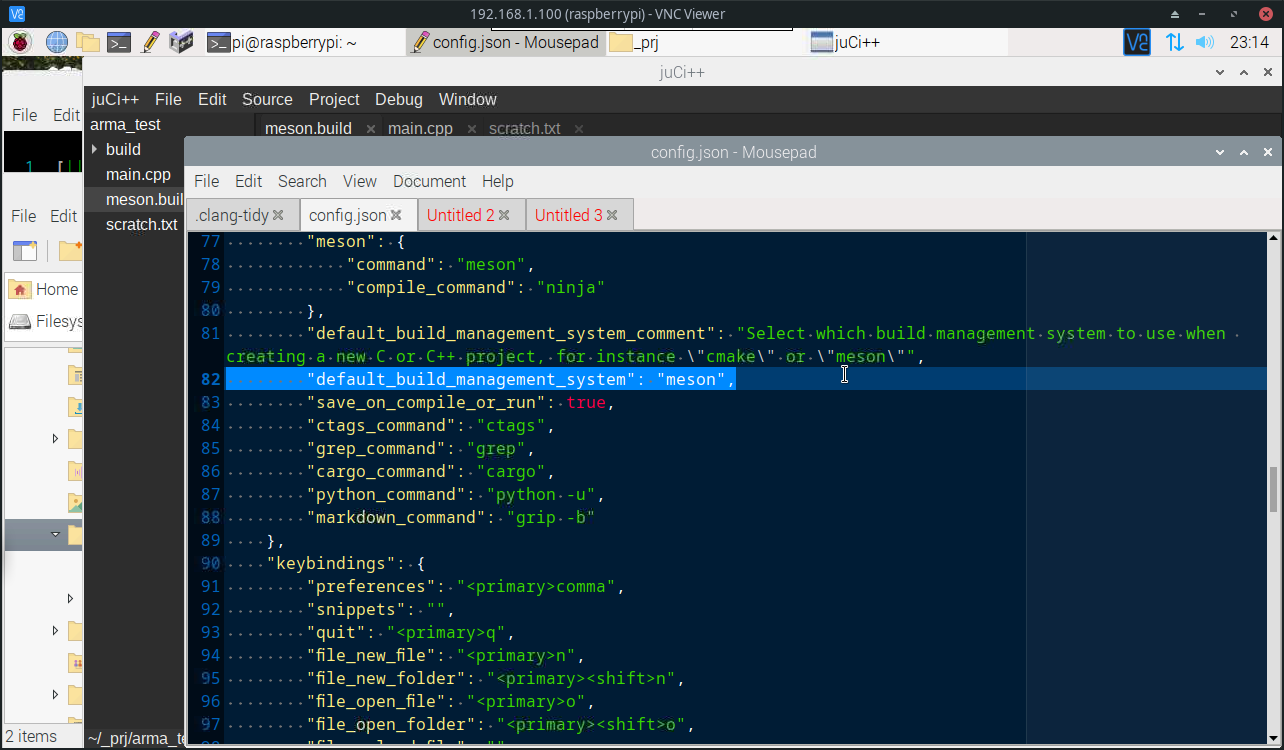Open Mousepad Document menu
The height and width of the screenshot is (750, 1284).
(x=429, y=181)
